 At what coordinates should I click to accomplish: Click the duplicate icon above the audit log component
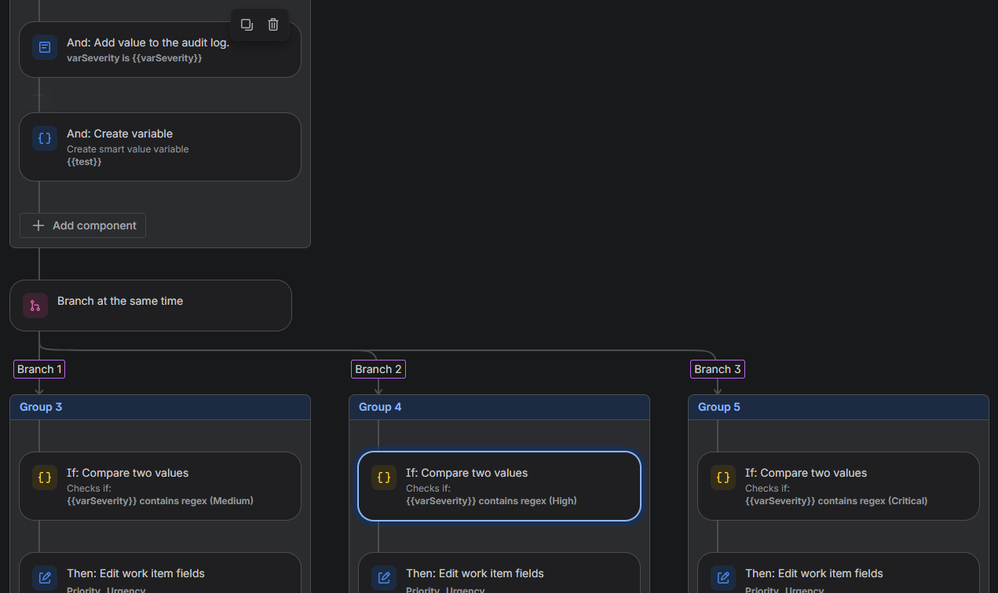click(246, 24)
